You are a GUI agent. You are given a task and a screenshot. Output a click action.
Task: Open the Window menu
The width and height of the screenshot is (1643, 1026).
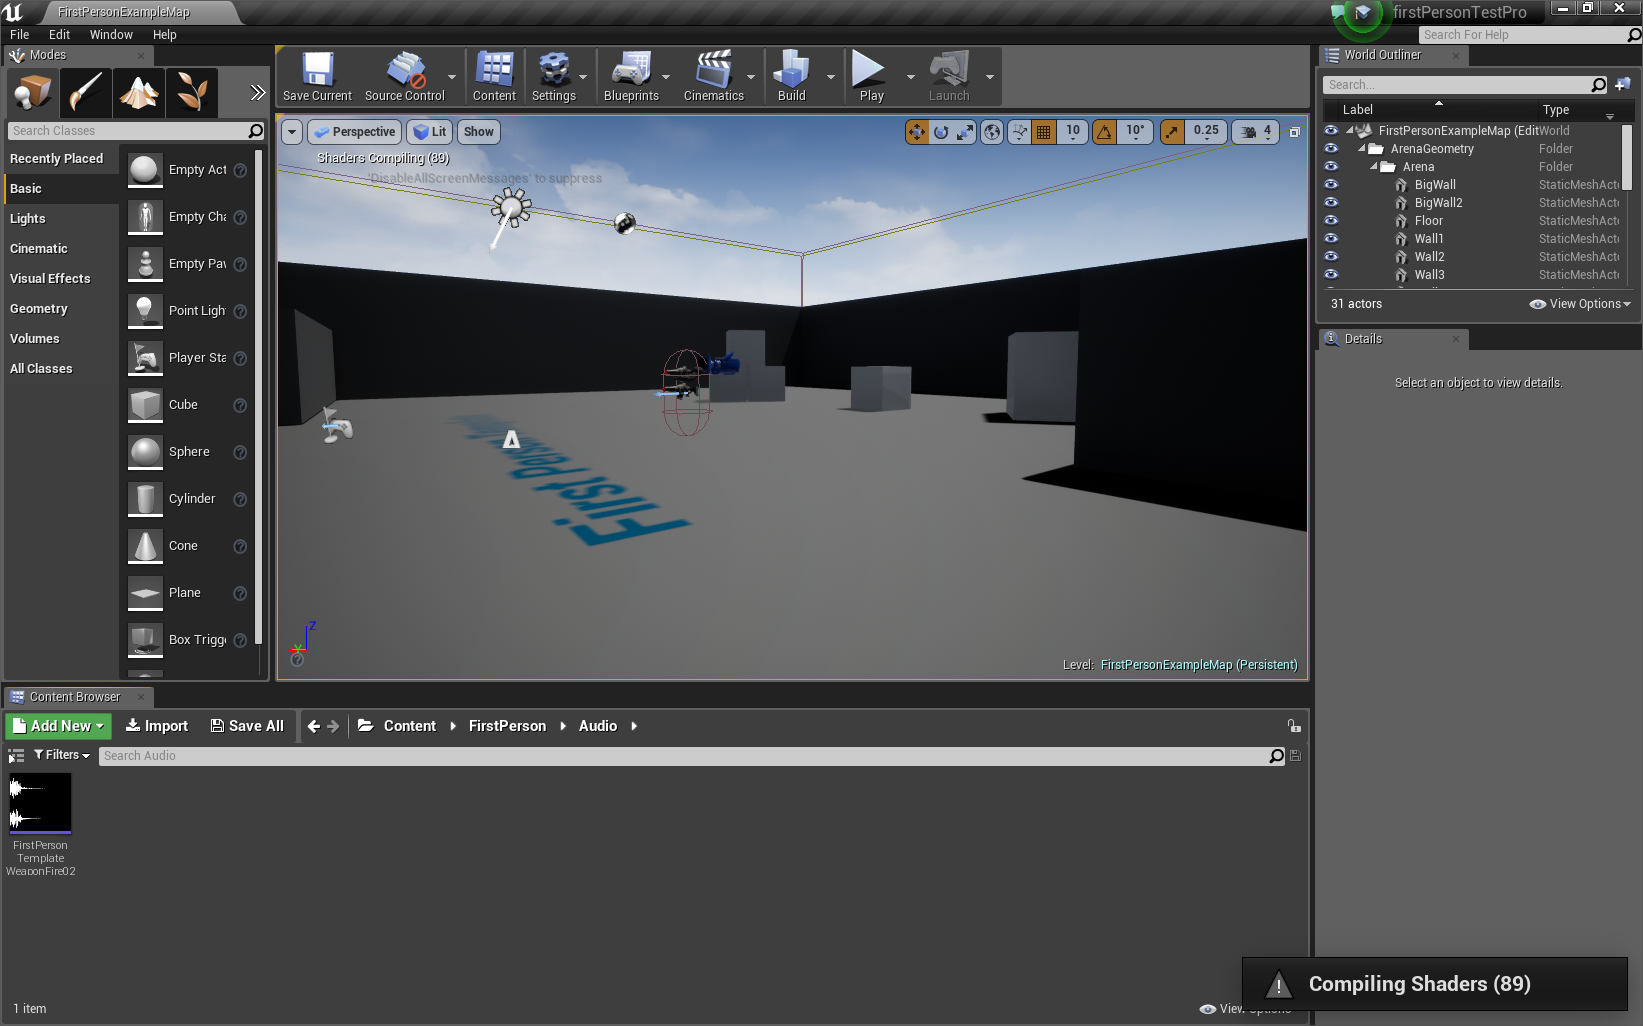pyautogui.click(x=111, y=34)
